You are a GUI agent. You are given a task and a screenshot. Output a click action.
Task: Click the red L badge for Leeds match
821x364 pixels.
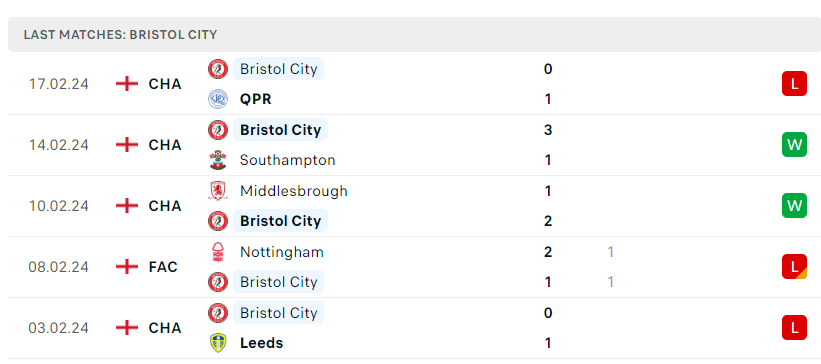tap(794, 328)
